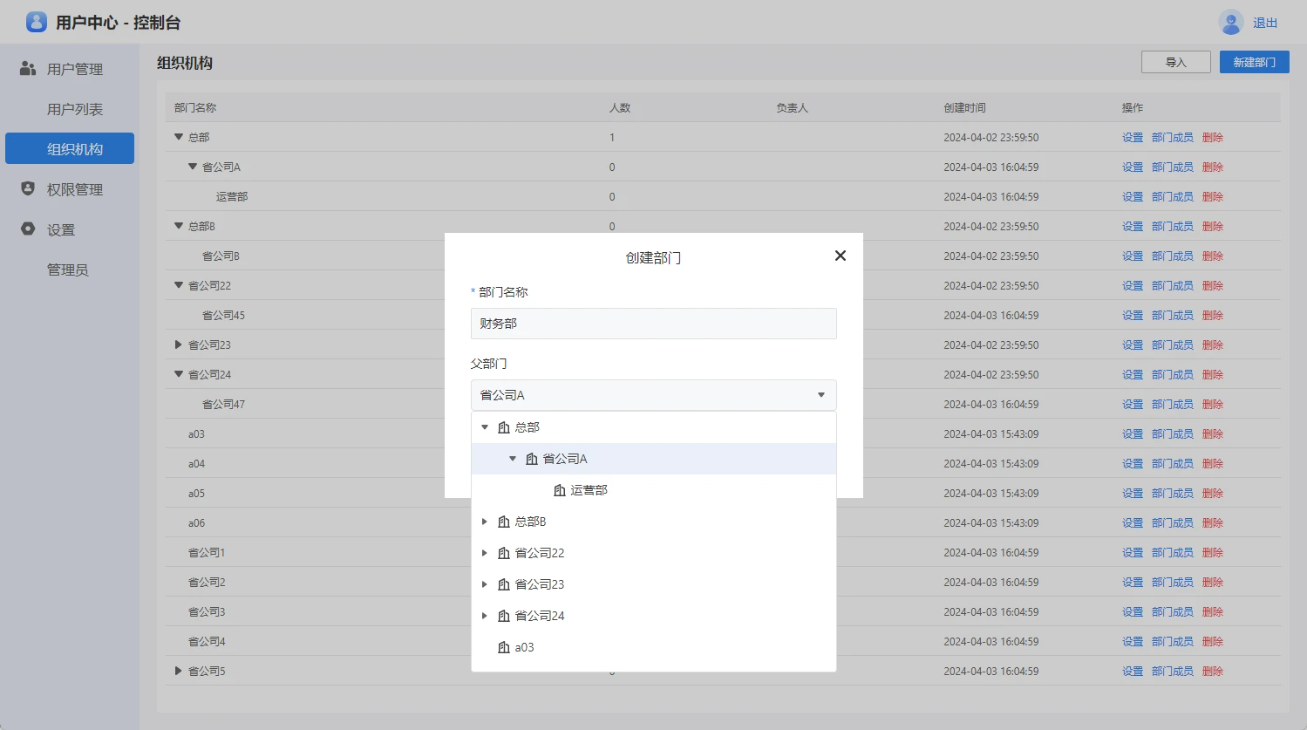1307x730 pixels.
Task: Click building icon next to 省公司22 in dropdown
Action: [504, 553]
